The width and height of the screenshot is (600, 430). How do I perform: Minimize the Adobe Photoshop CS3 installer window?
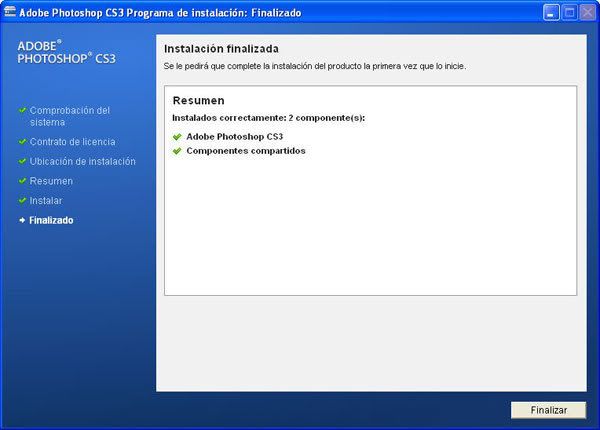(551, 13)
